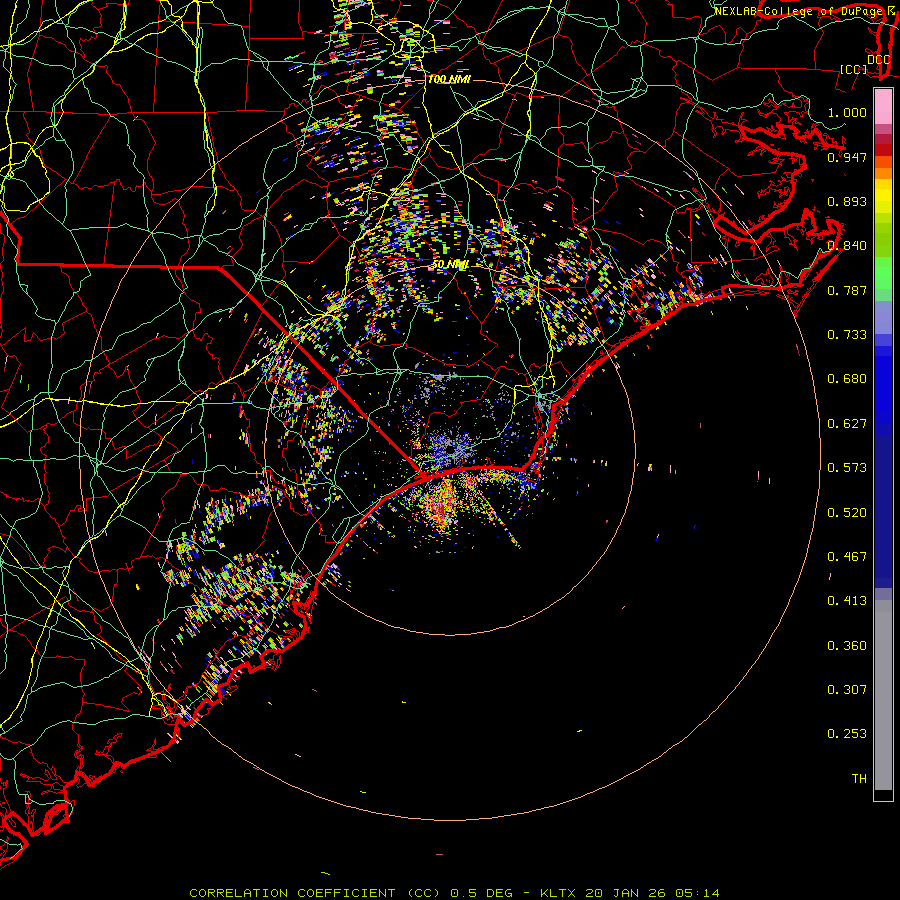The image size is (900, 900).
Task: Click the 100 NMI range ring label
Action: pyautogui.click(x=449, y=79)
